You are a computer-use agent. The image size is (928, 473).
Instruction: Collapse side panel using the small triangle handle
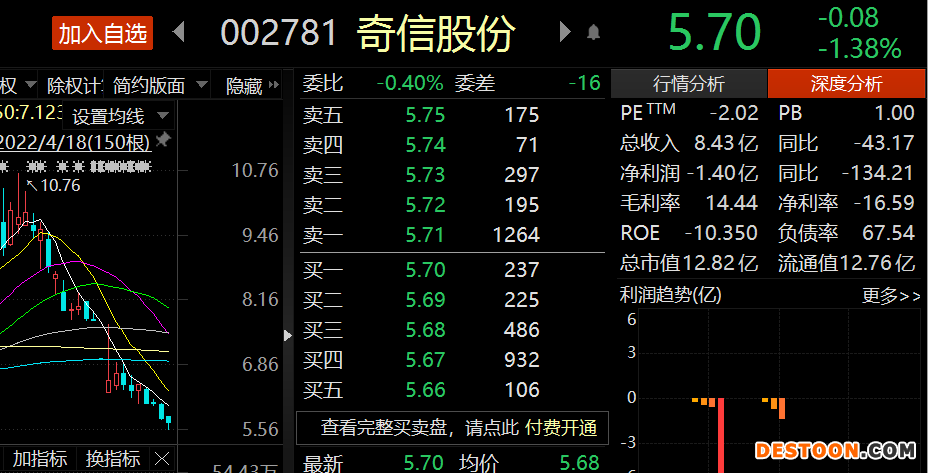pyautogui.click(x=289, y=335)
